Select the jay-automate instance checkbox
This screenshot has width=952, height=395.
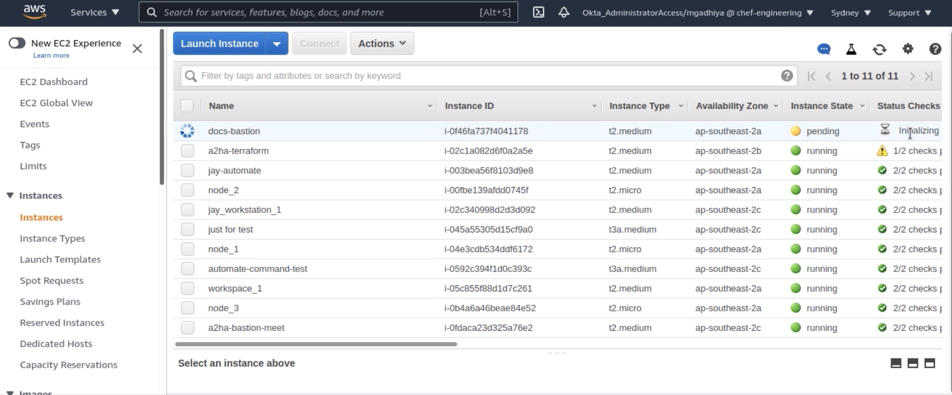pyautogui.click(x=187, y=170)
